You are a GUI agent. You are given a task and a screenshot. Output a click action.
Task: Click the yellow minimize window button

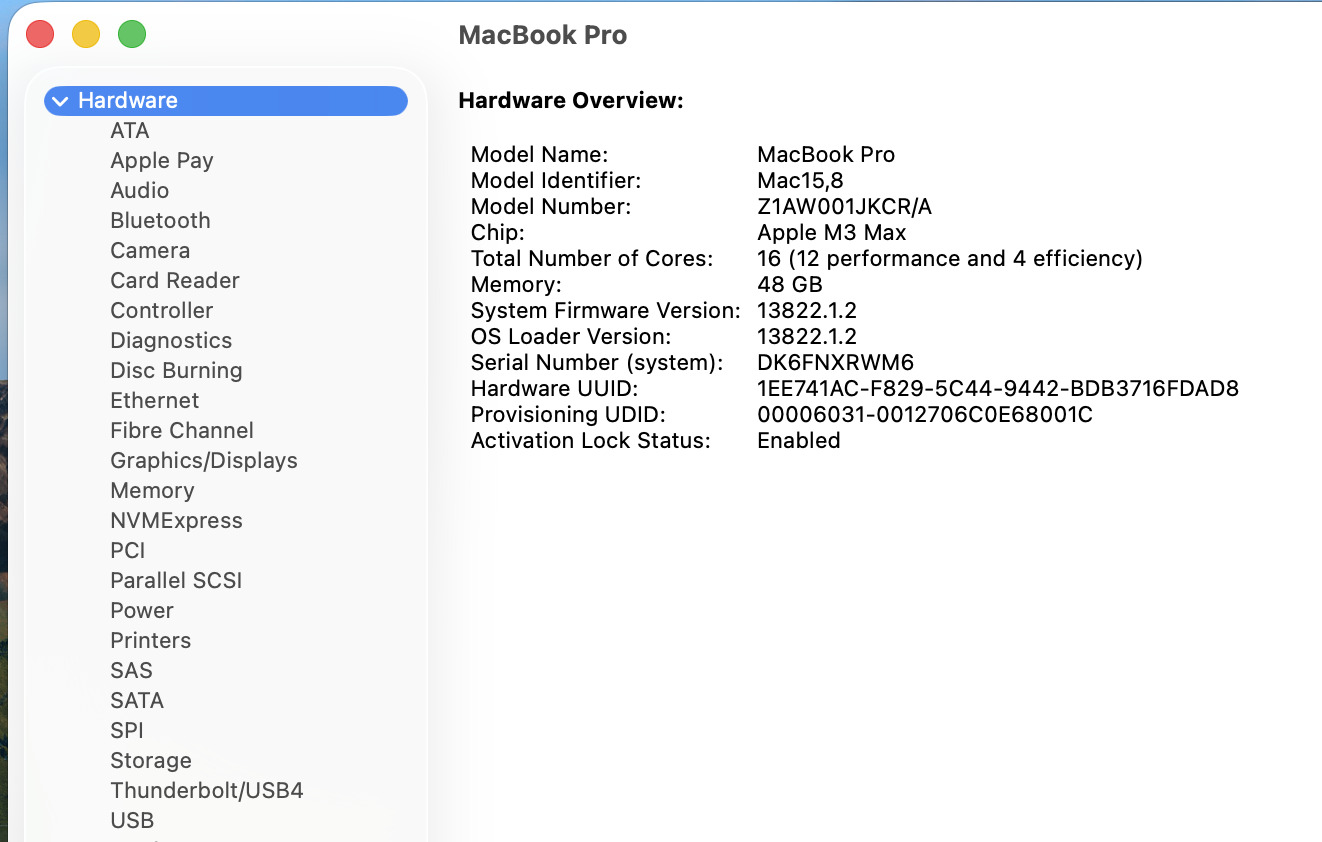[86, 35]
